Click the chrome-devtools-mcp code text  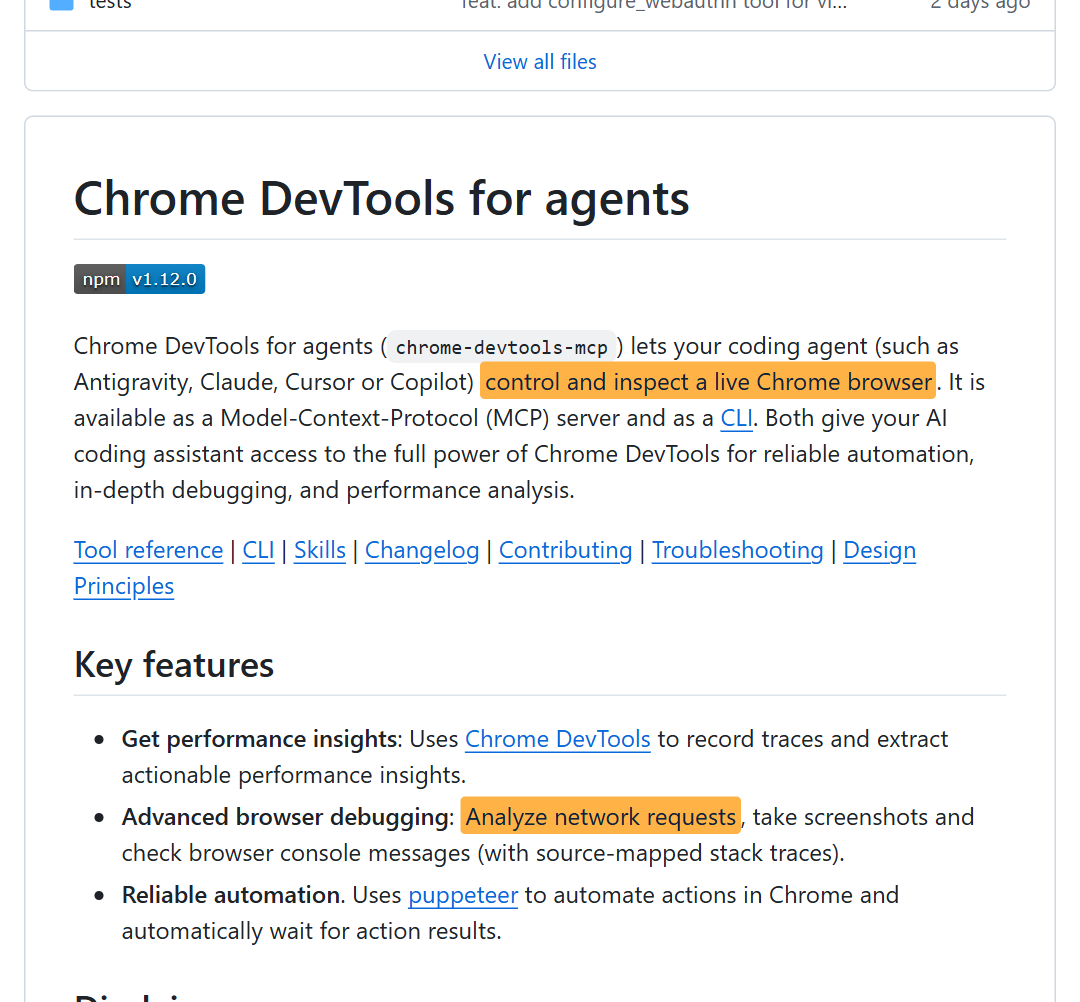[x=501, y=347]
